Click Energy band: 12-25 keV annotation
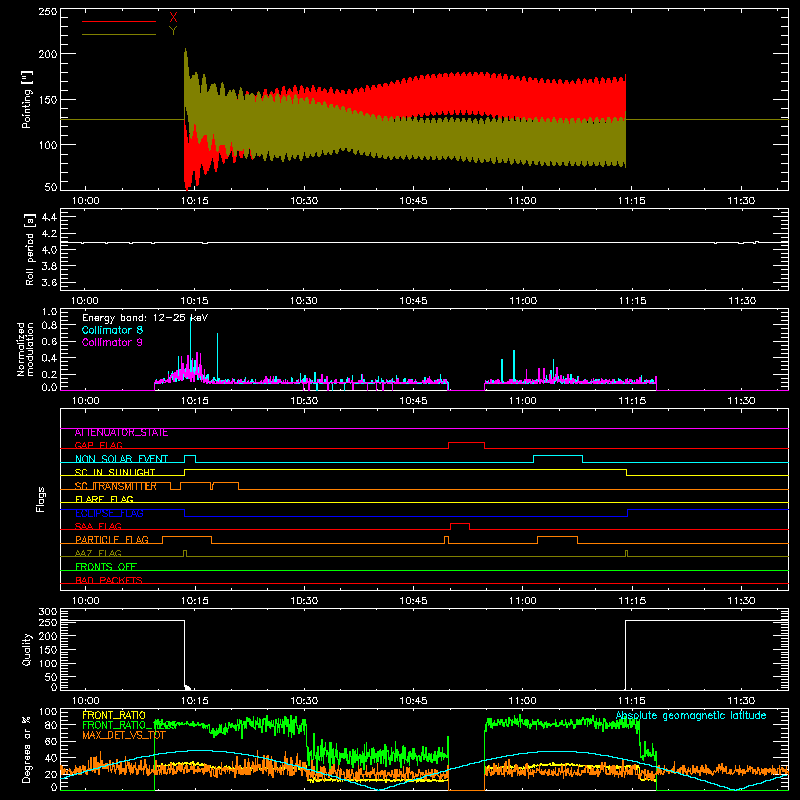The height and width of the screenshot is (800, 800). (x=145, y=318)
